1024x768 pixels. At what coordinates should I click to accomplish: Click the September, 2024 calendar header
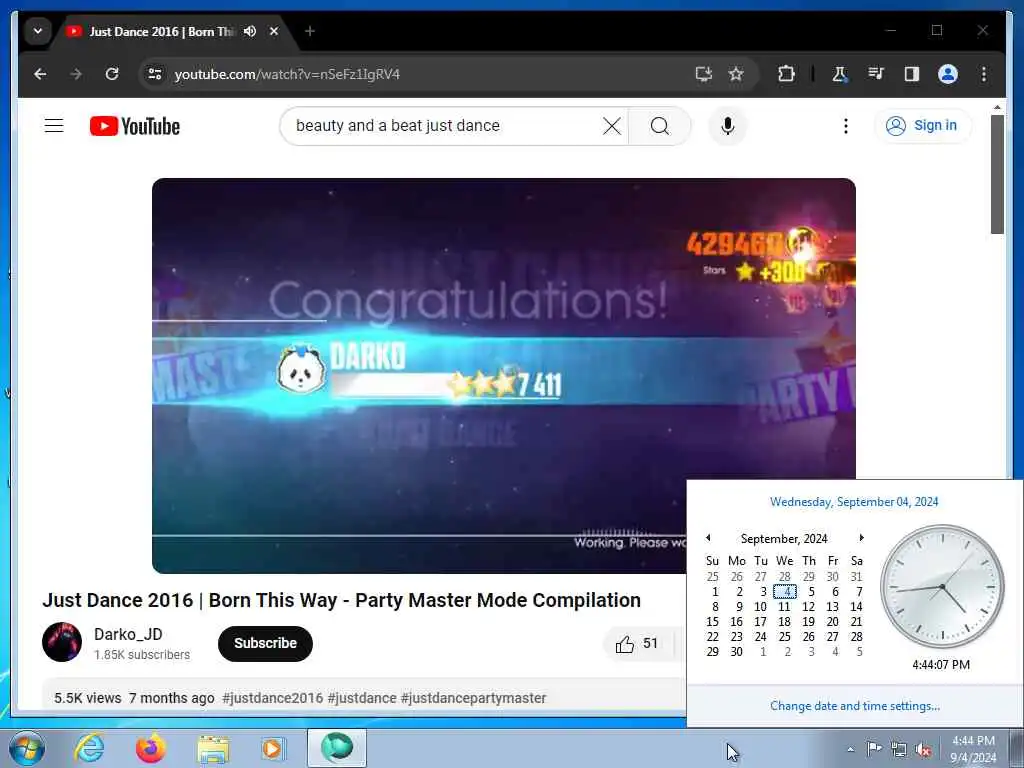(x=784, y=539)
